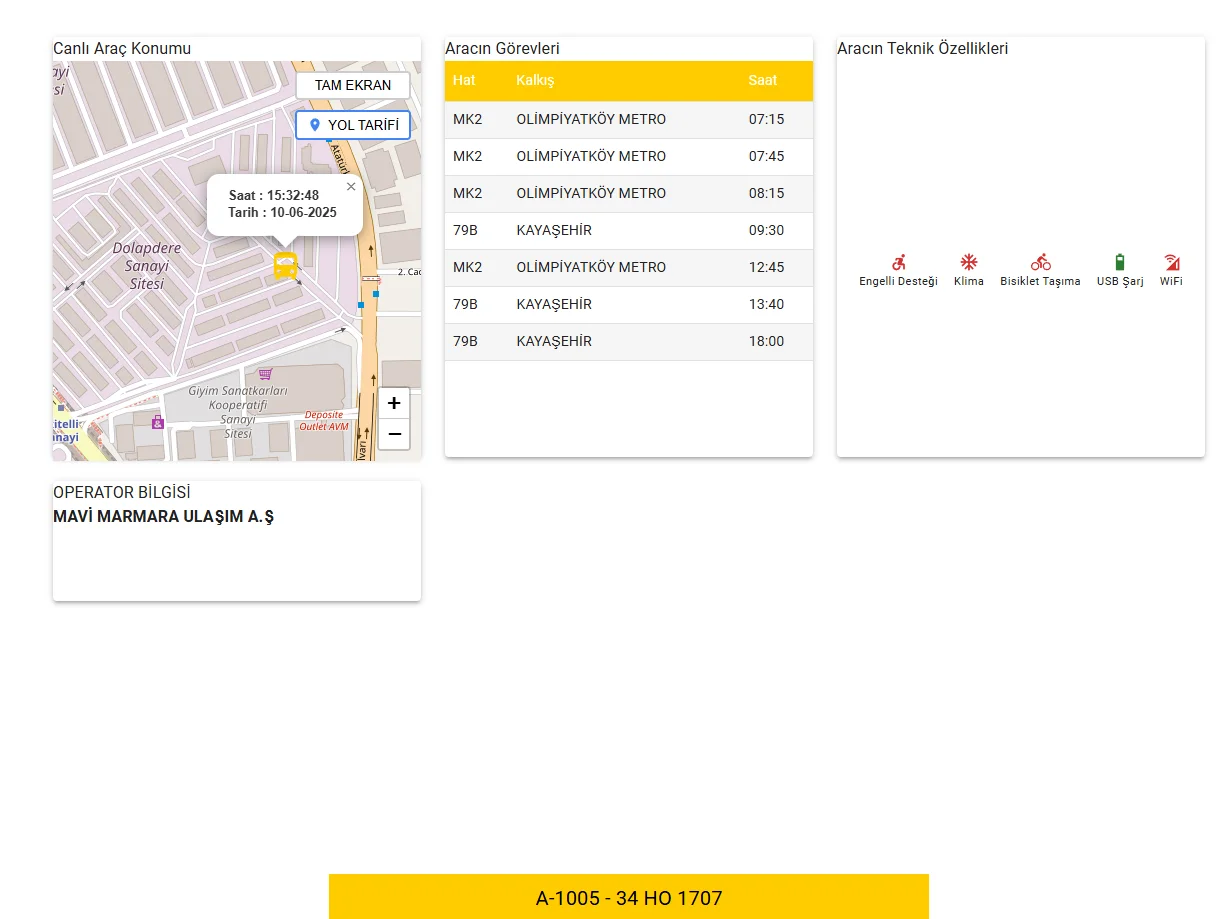The width and height of the screenshot is (1218, 919).
Task: Click the yellow bus marker on map
Action: tap(285, 265)
